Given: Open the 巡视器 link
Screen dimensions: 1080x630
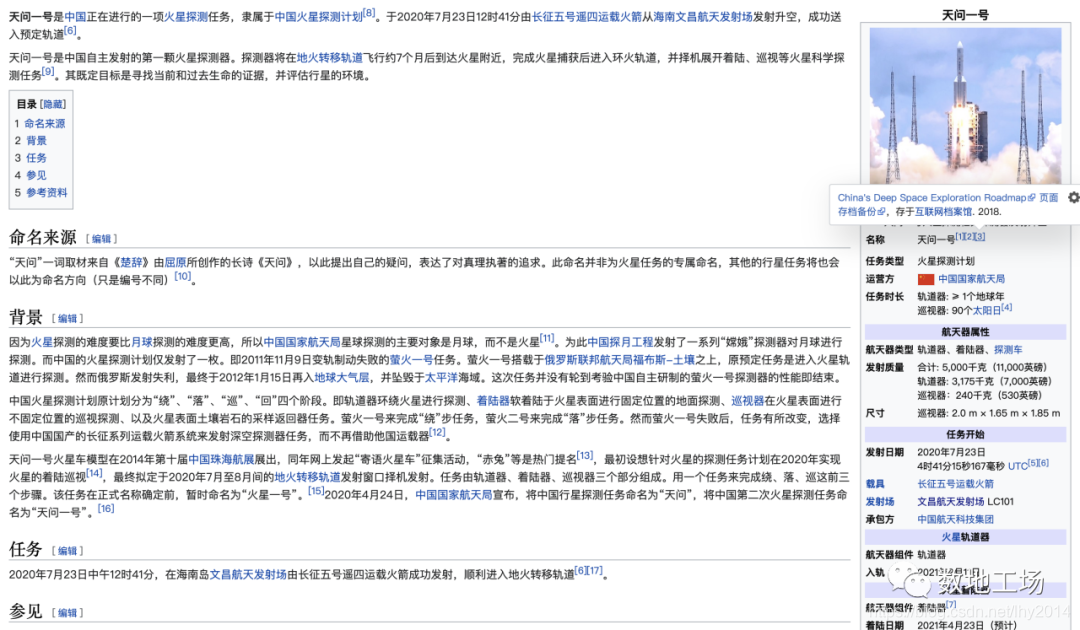Looking at the screenshot, I should tap(747, 401).
